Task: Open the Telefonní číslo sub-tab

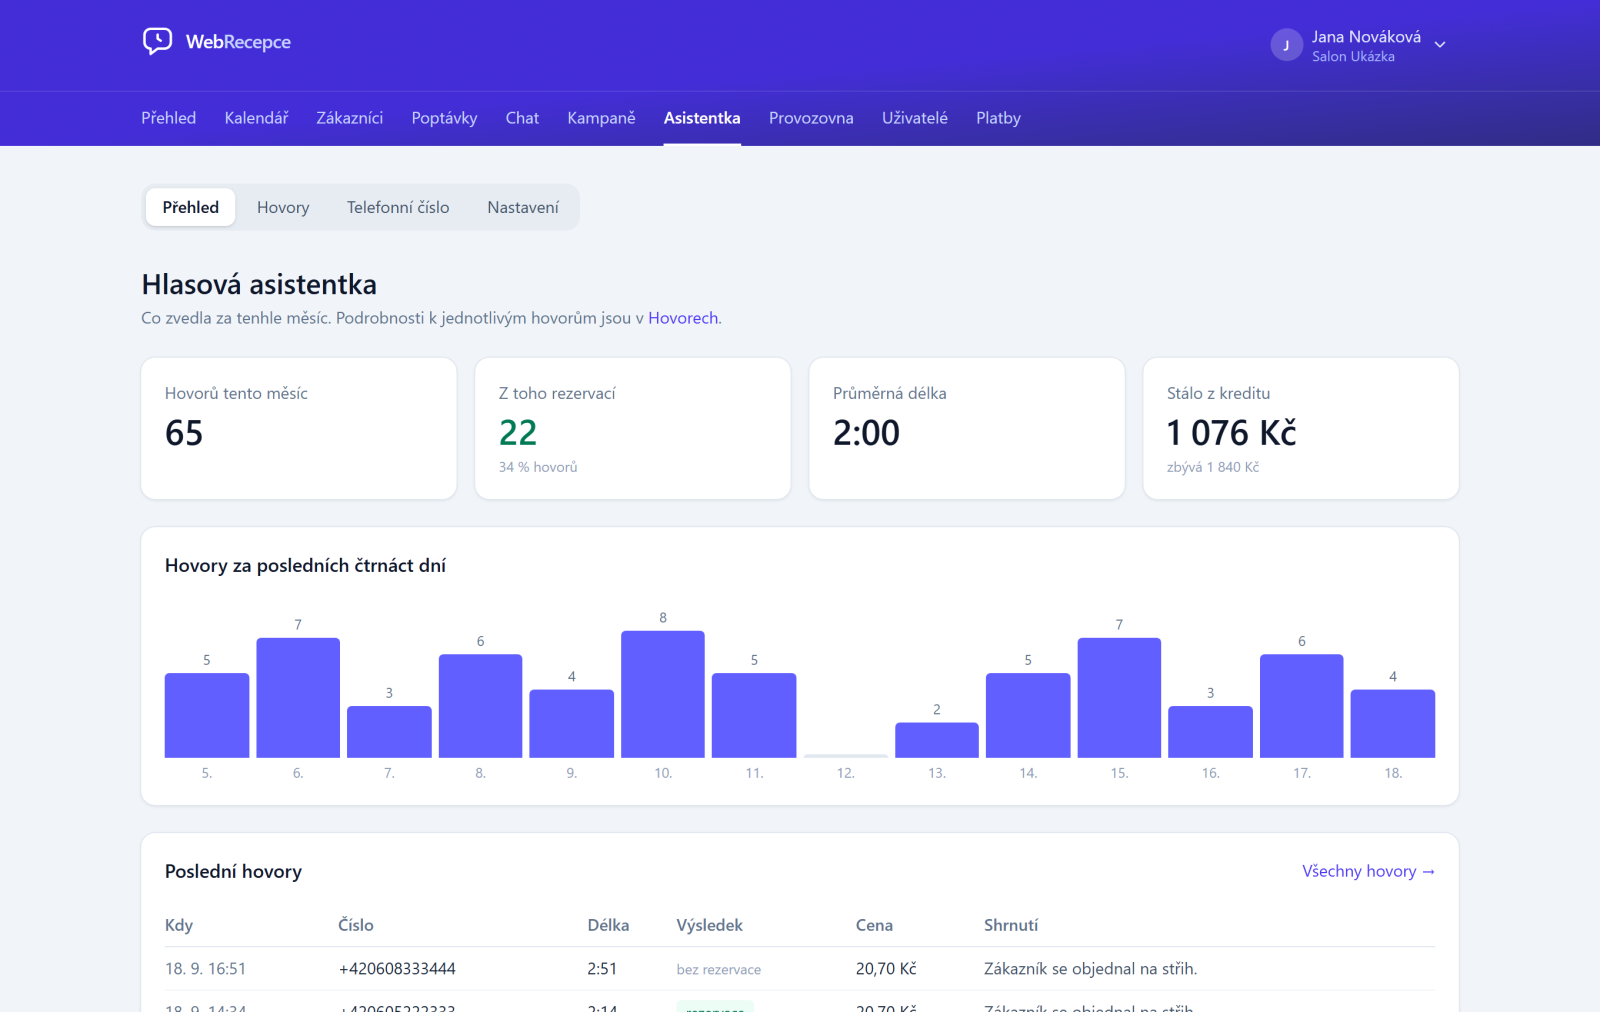Action: (398, 207)
